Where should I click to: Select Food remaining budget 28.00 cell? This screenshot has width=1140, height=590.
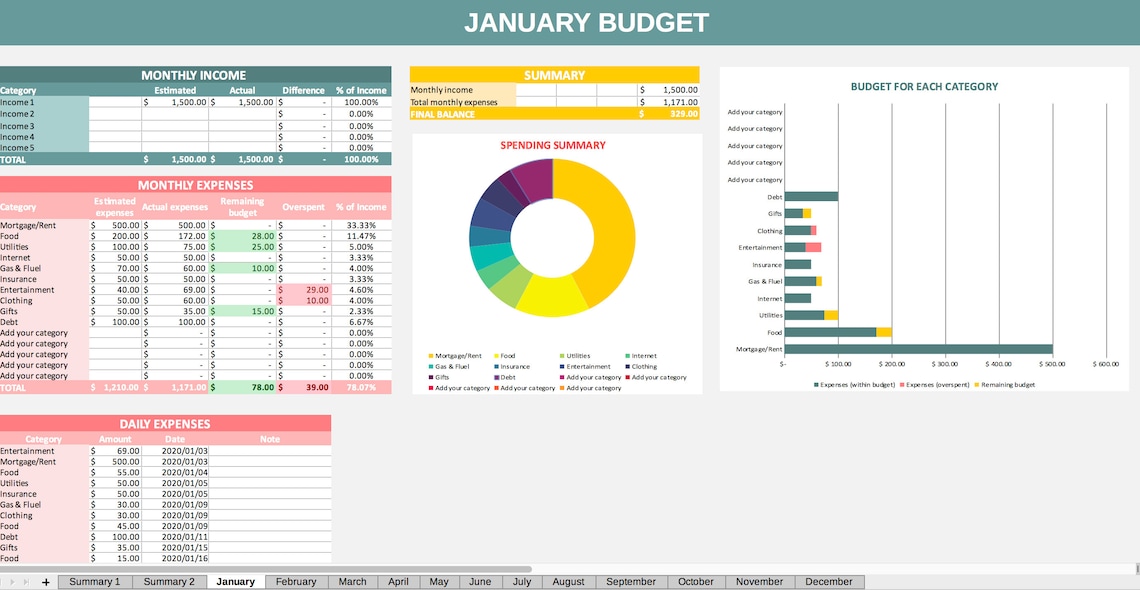pos(242,236)
